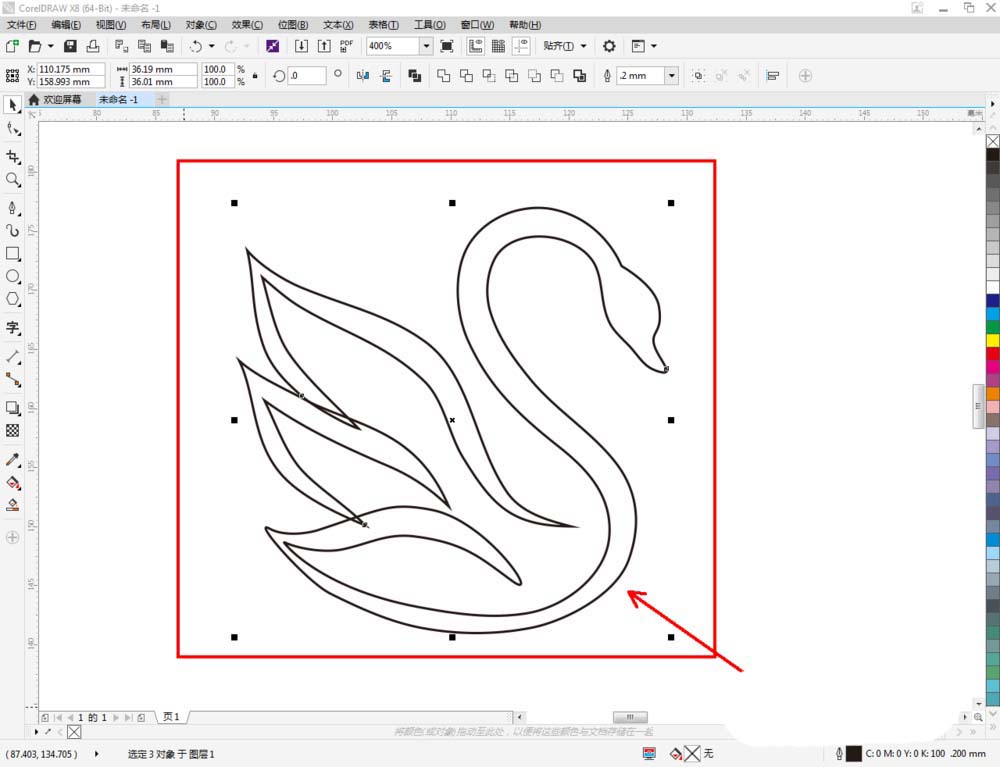The width and height of the screenshot is (1000, 767).
Task: Click the 页1 page tab
Action: [x=171, y=717]
